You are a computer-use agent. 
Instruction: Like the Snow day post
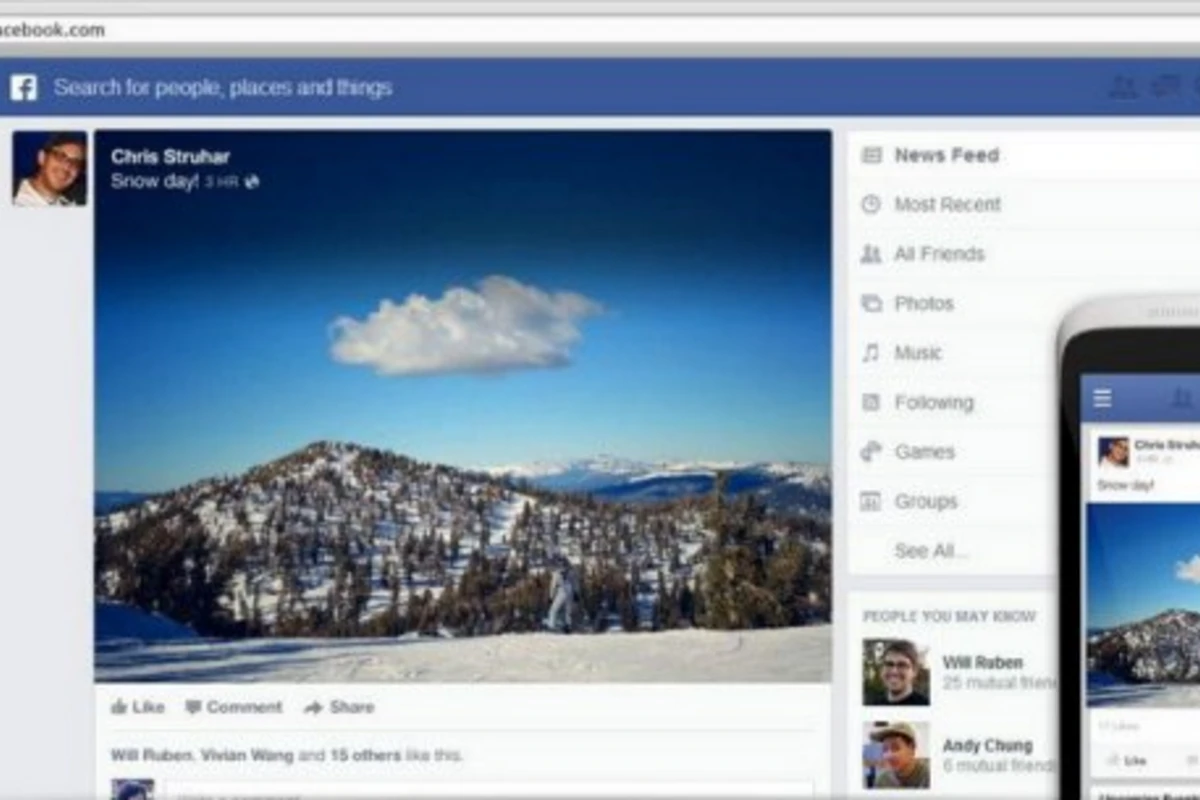[x=137, y=707]
